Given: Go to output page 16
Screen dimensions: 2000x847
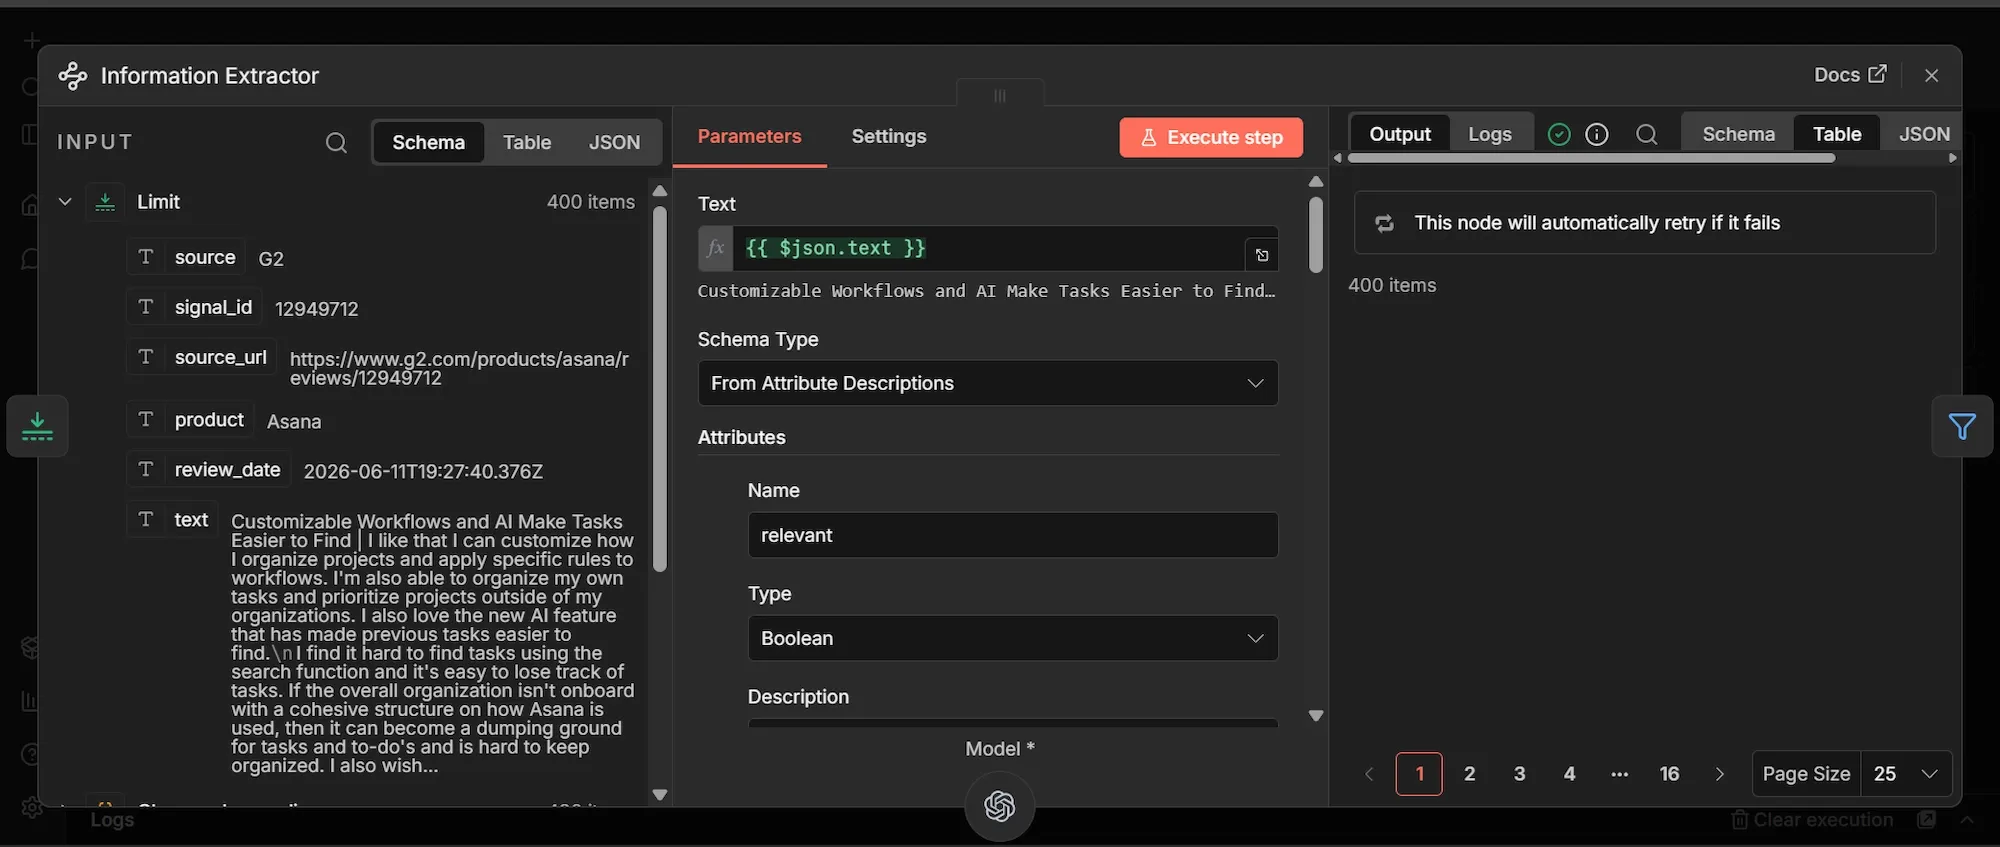Looking at the screenshot, I should [1669, 774].
